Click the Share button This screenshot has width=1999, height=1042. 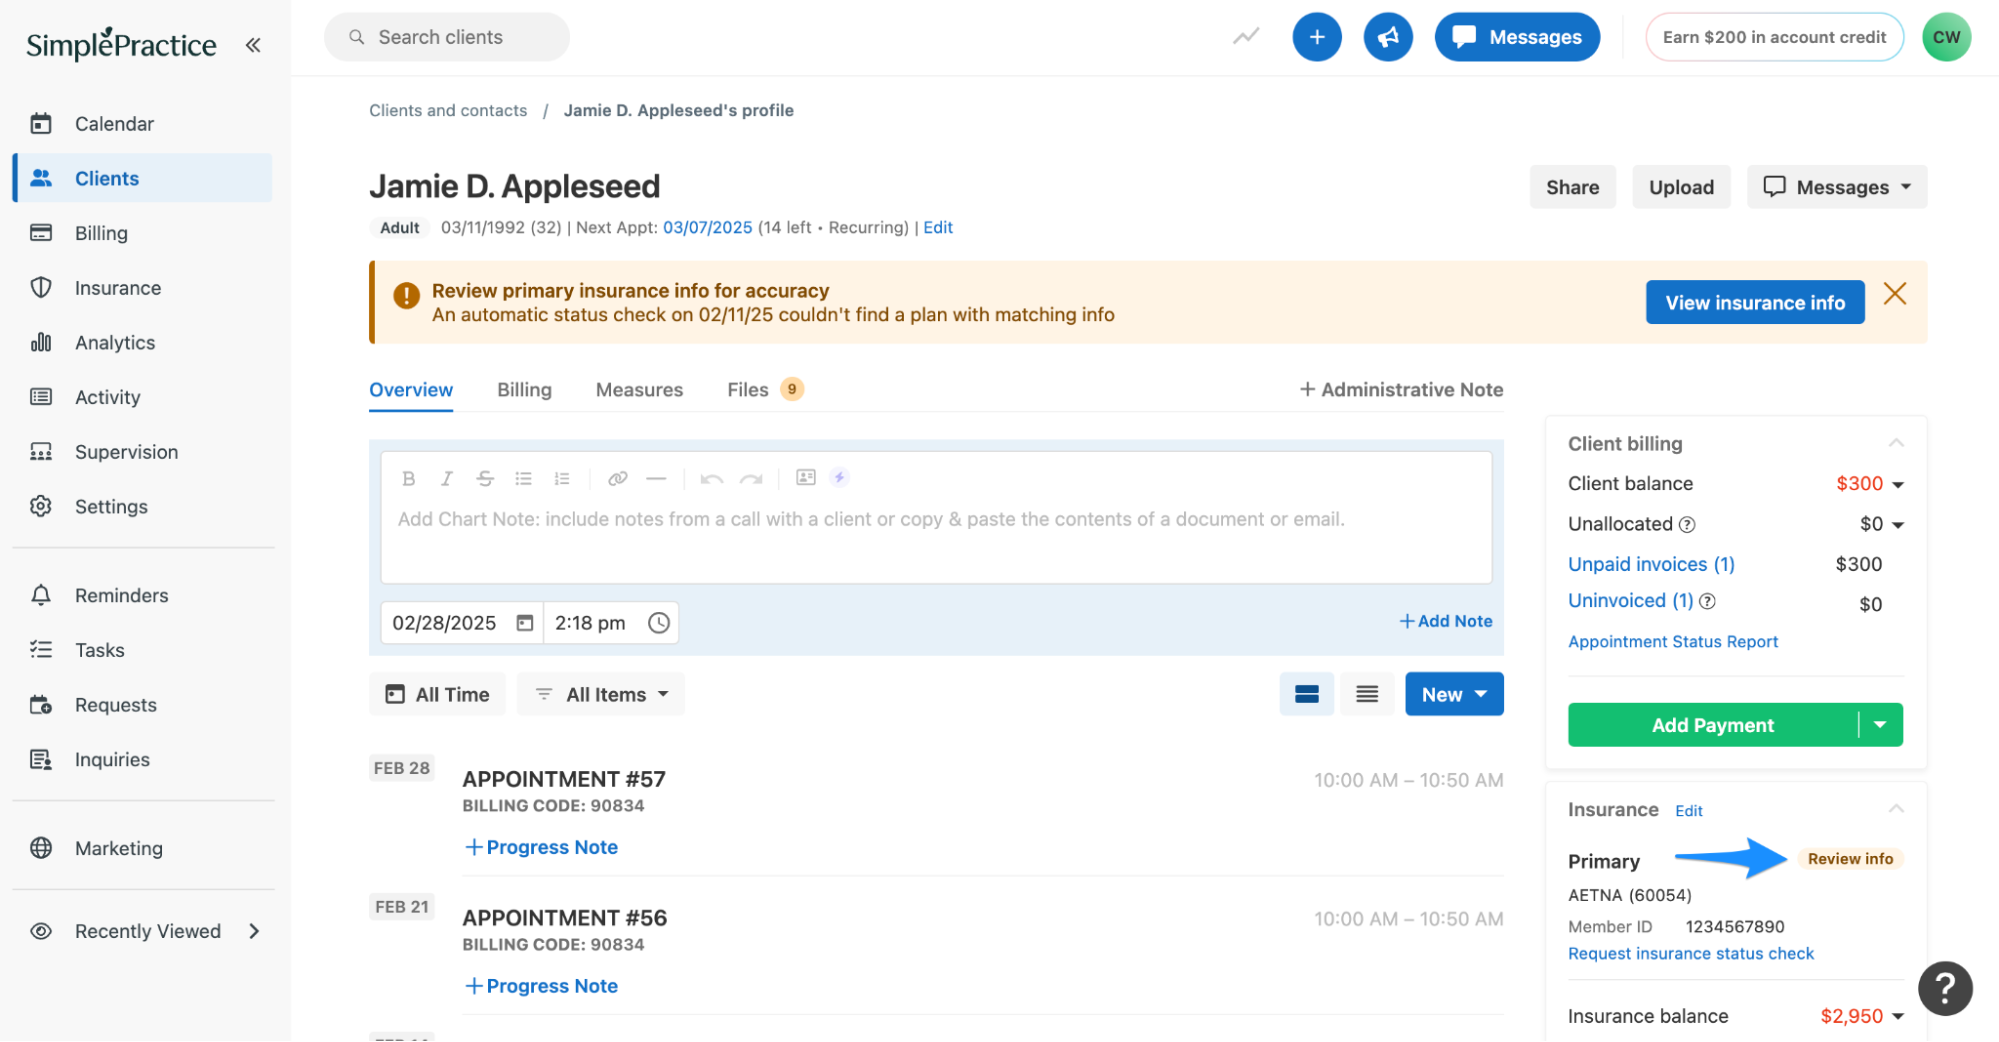pyautogui.click(x=1572, y=187)
